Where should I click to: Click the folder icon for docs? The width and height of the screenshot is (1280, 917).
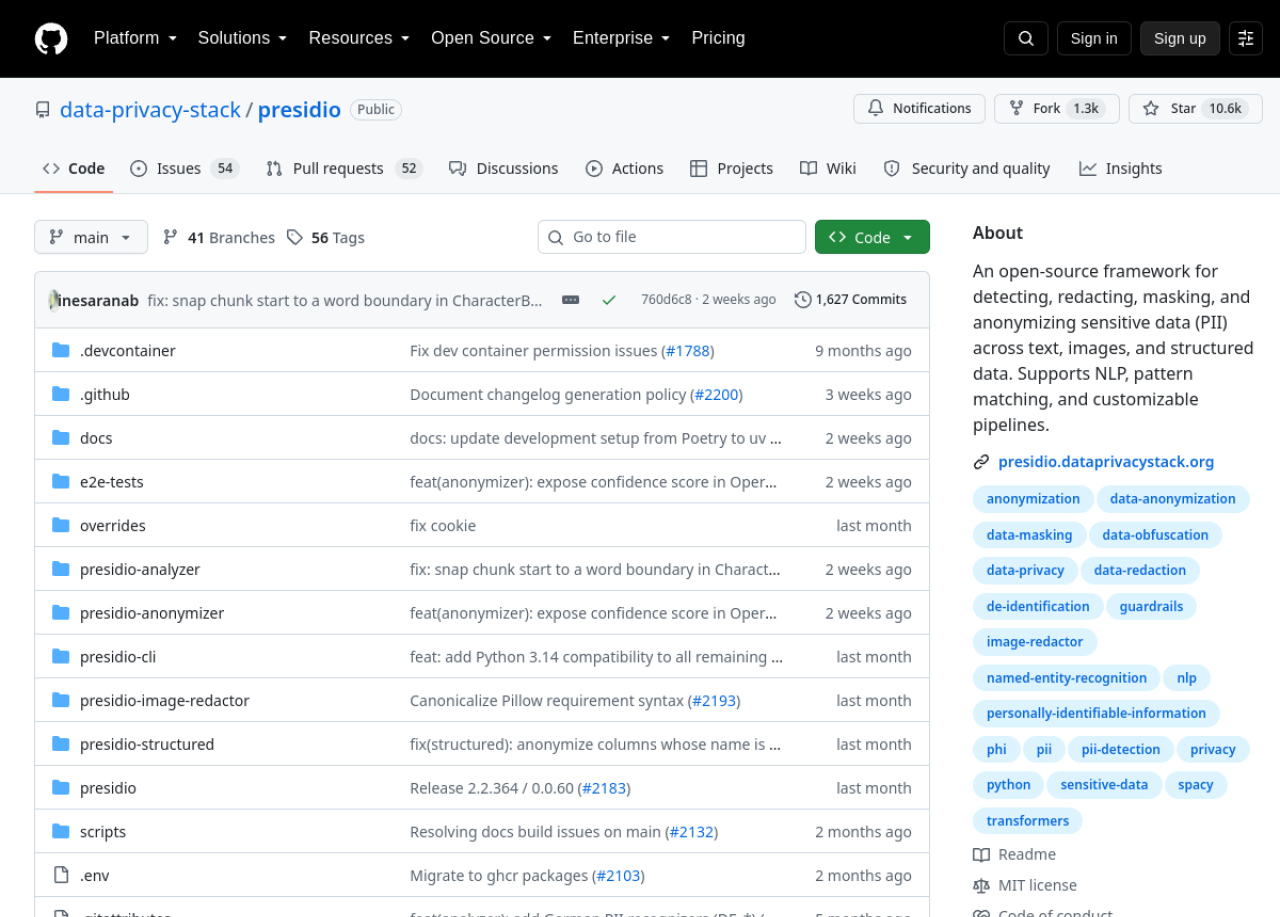[x=61, y=438]
